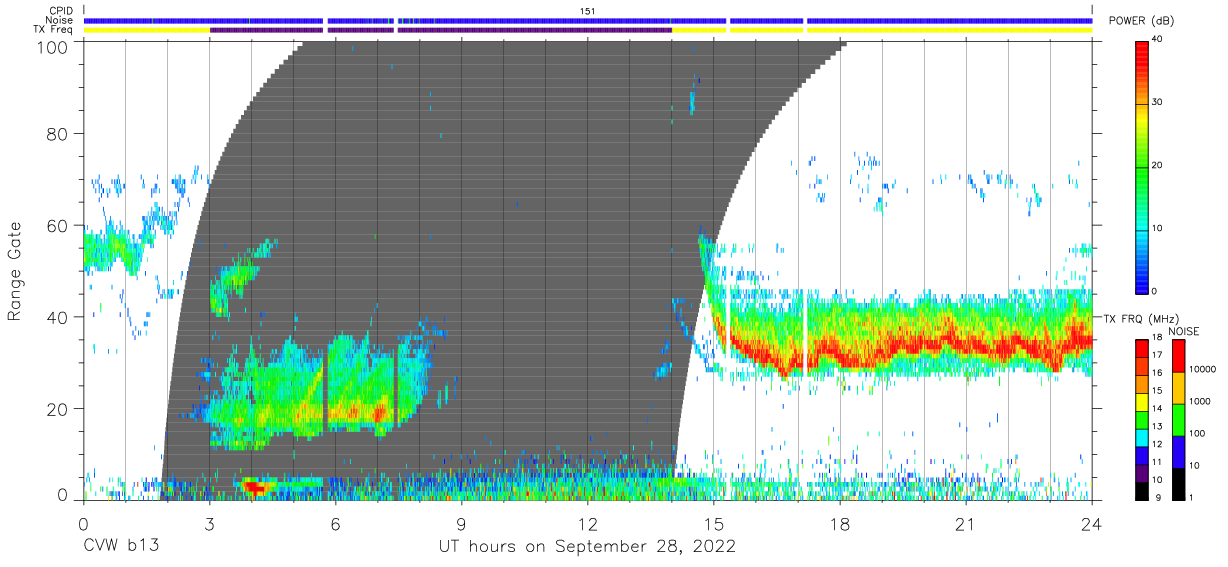Click the 'CPID' label
1228x567 pixels.
[x=62, y=11]
